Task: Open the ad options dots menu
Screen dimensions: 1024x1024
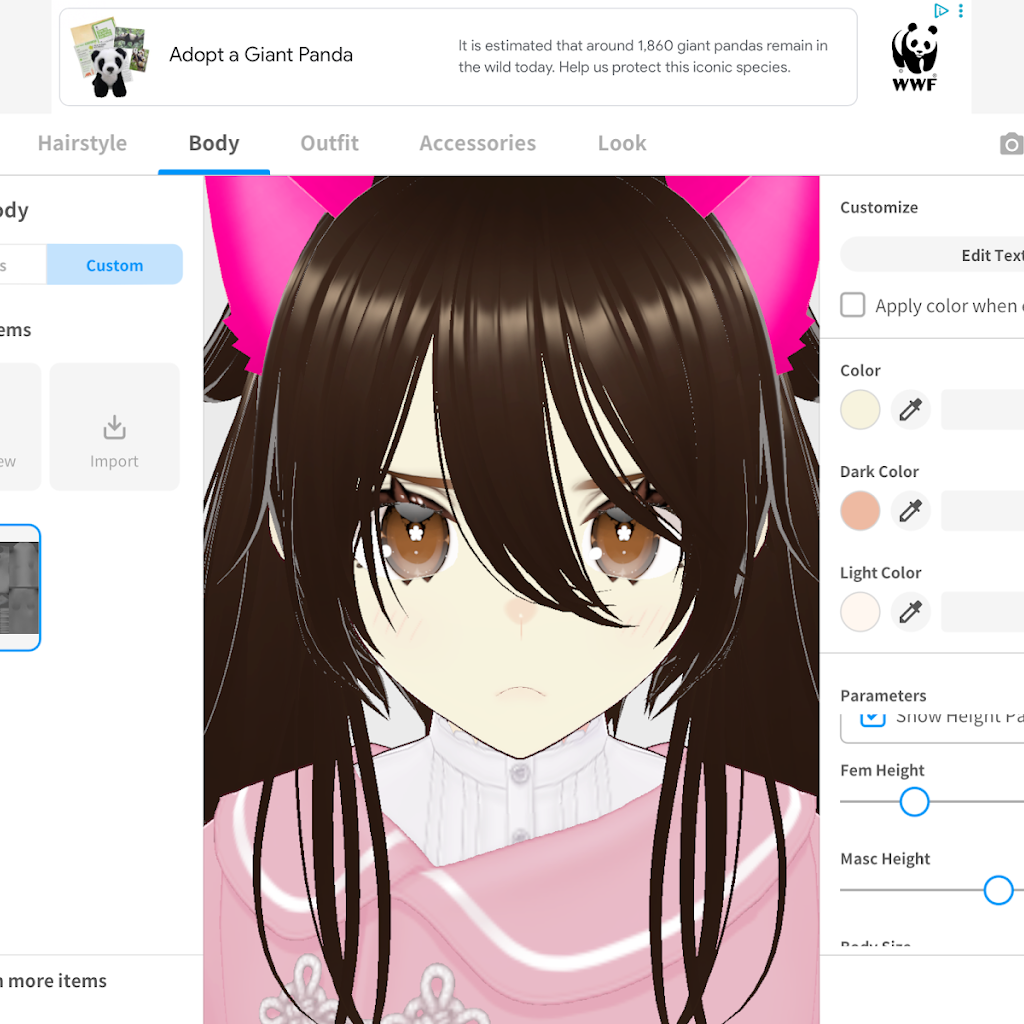Action: point(961,11)
